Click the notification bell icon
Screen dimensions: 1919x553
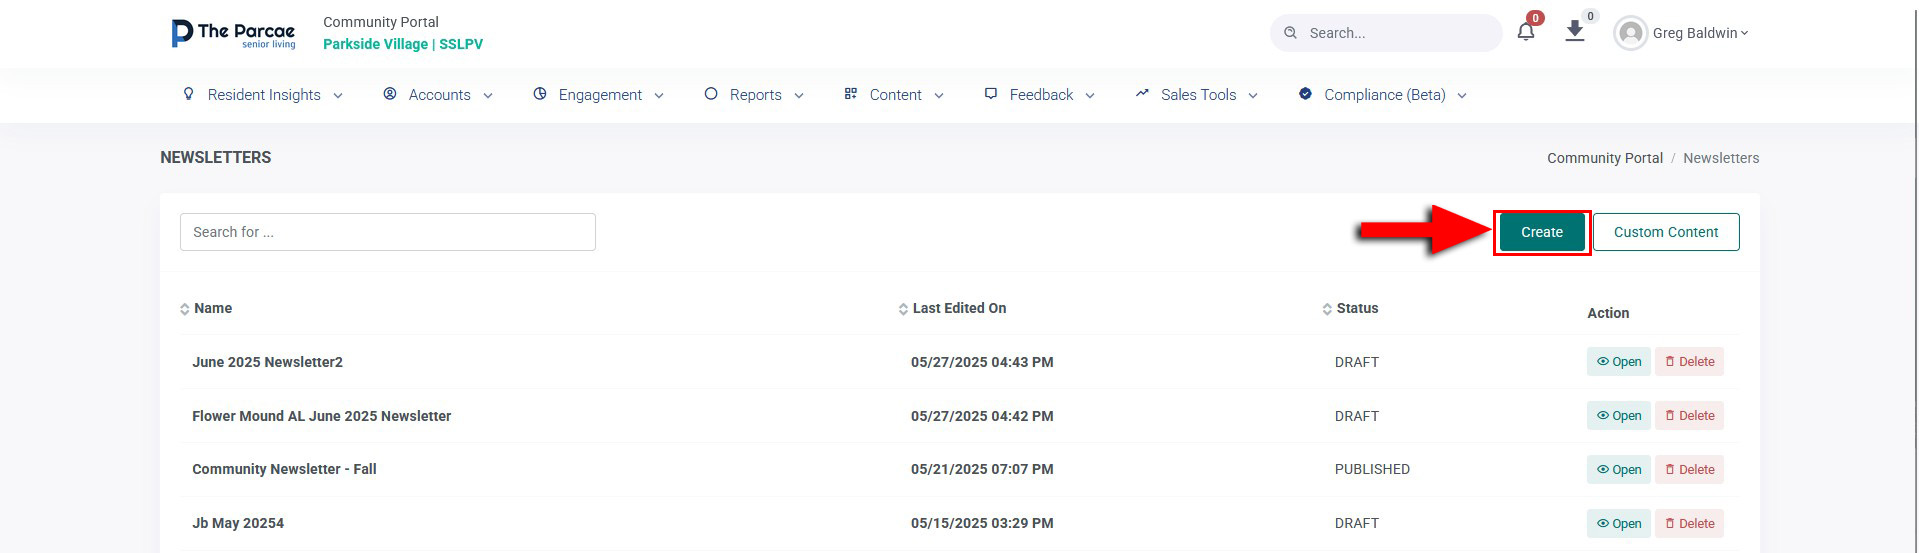click(1525, 32)
